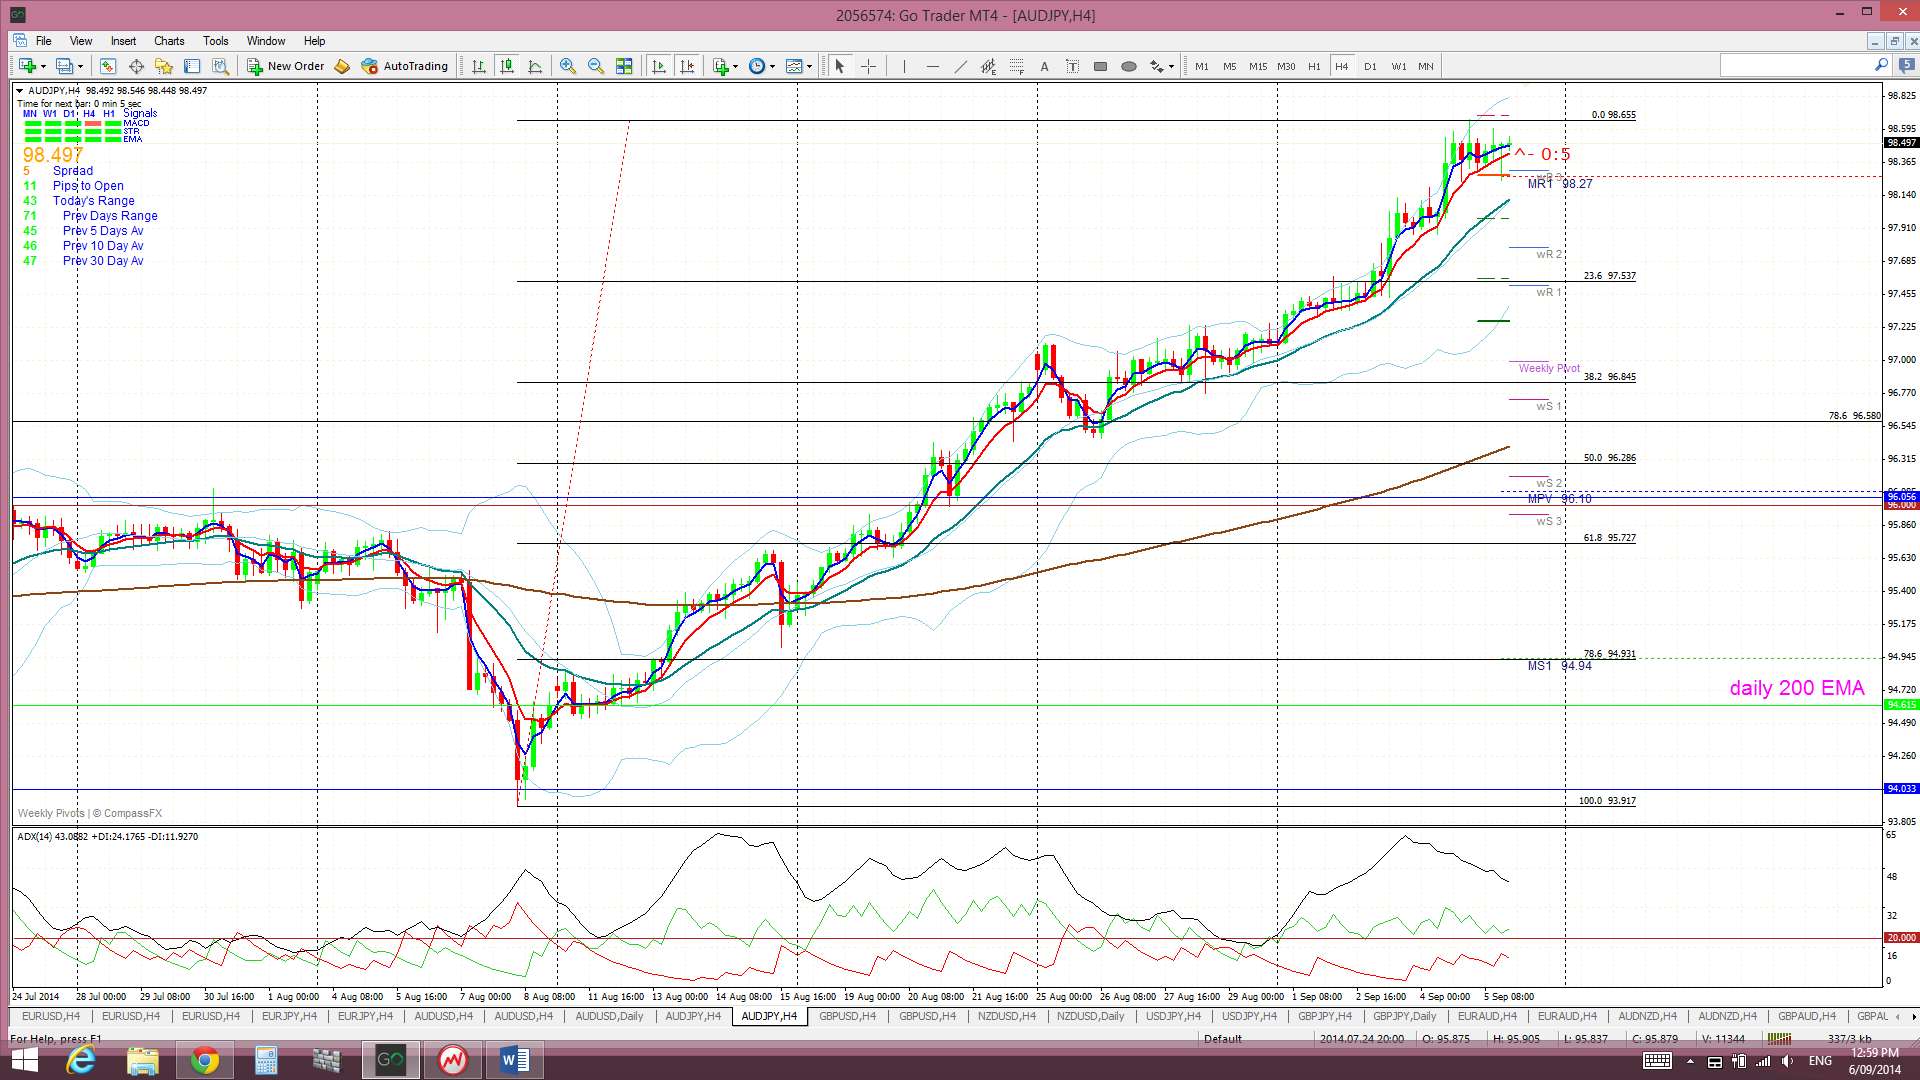1920x1080 pixels.
Task: Select the Fibonacci retracement tool
Action: (x=1016, y=66)
